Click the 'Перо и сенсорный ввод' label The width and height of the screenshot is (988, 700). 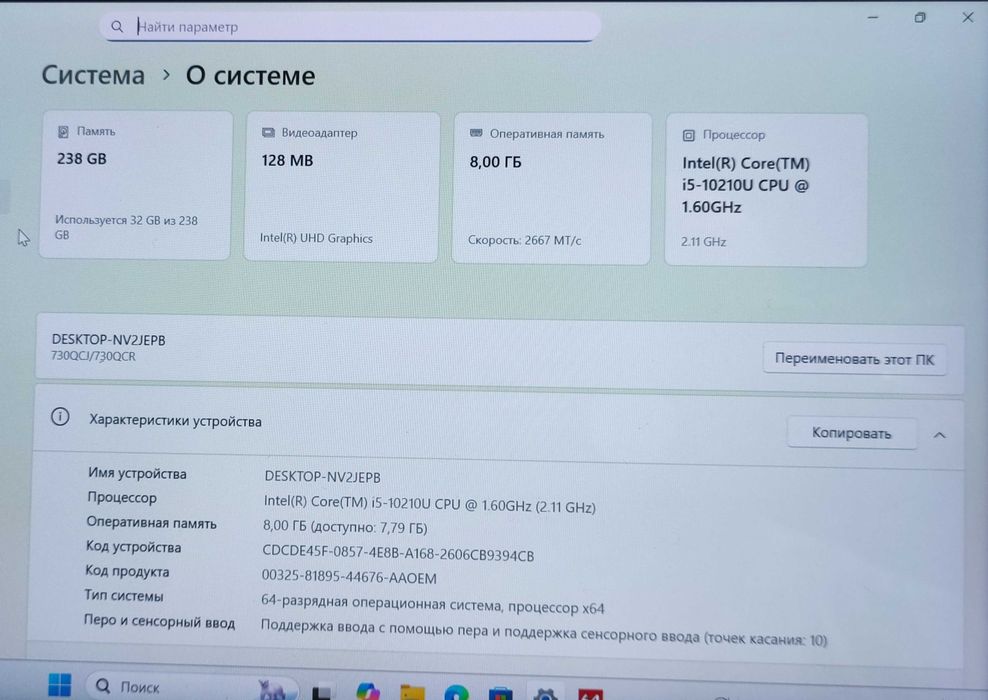pyautogui.click(x=159, y=622)
